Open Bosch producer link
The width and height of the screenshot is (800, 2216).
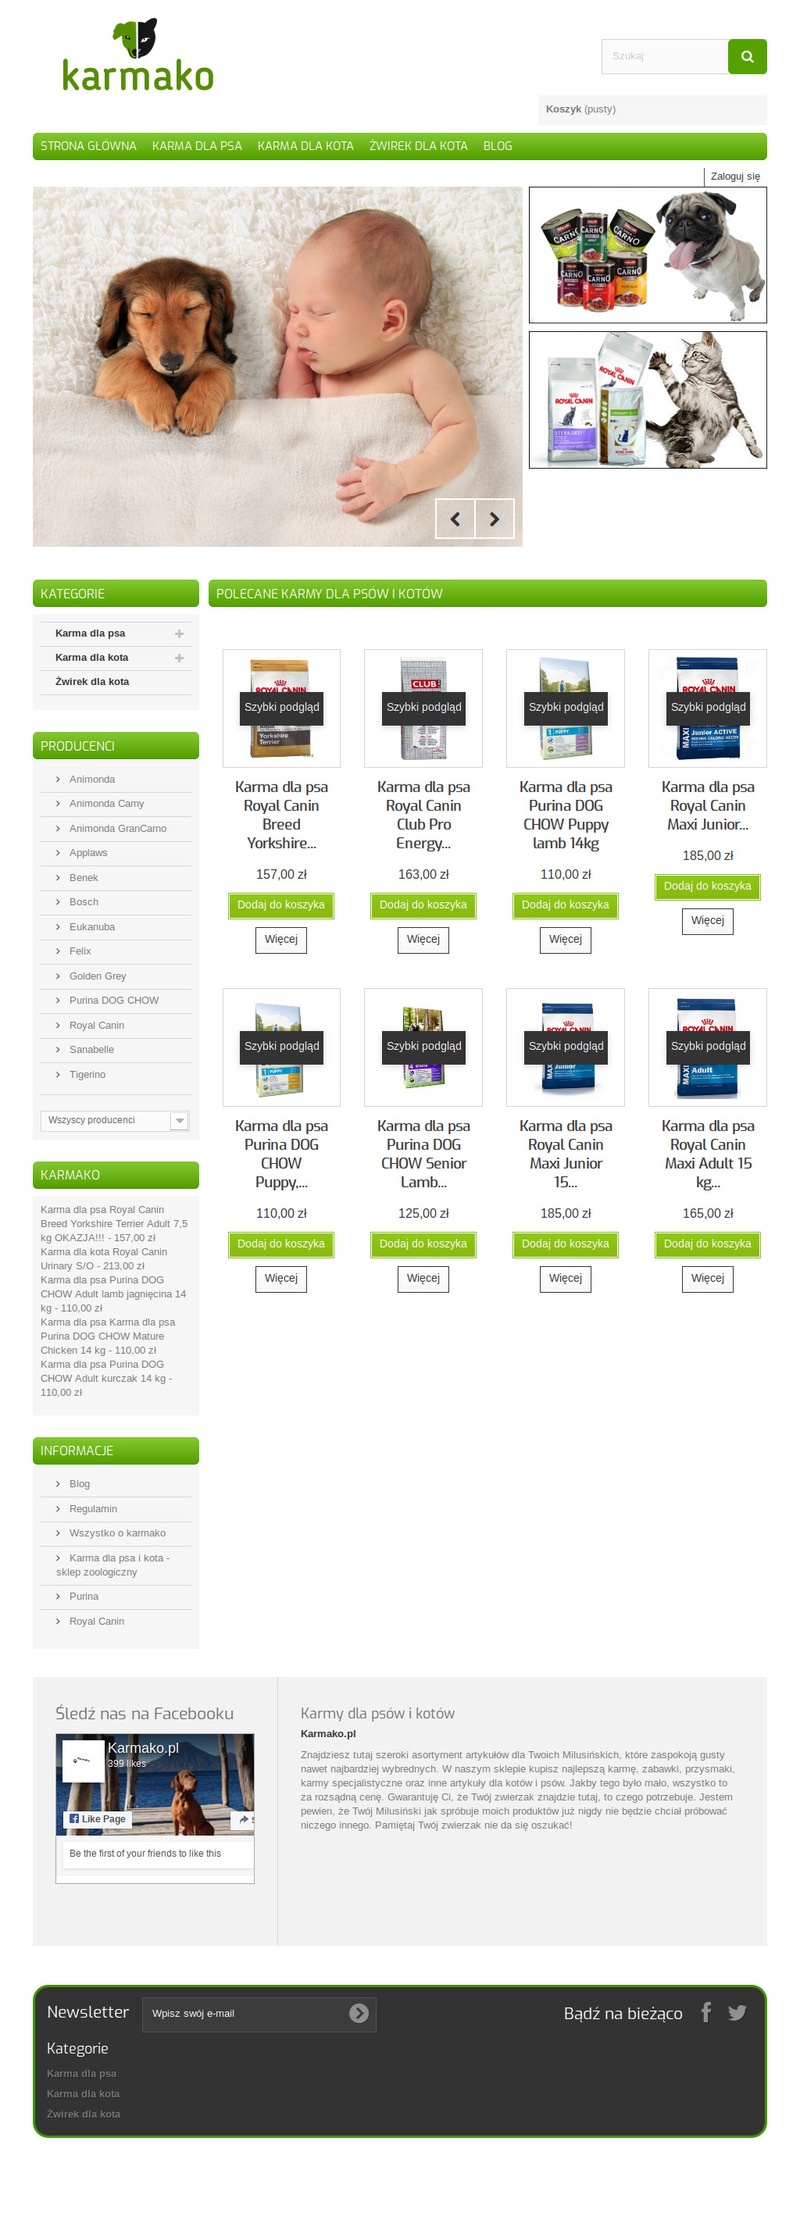click(x=84, y=902)
